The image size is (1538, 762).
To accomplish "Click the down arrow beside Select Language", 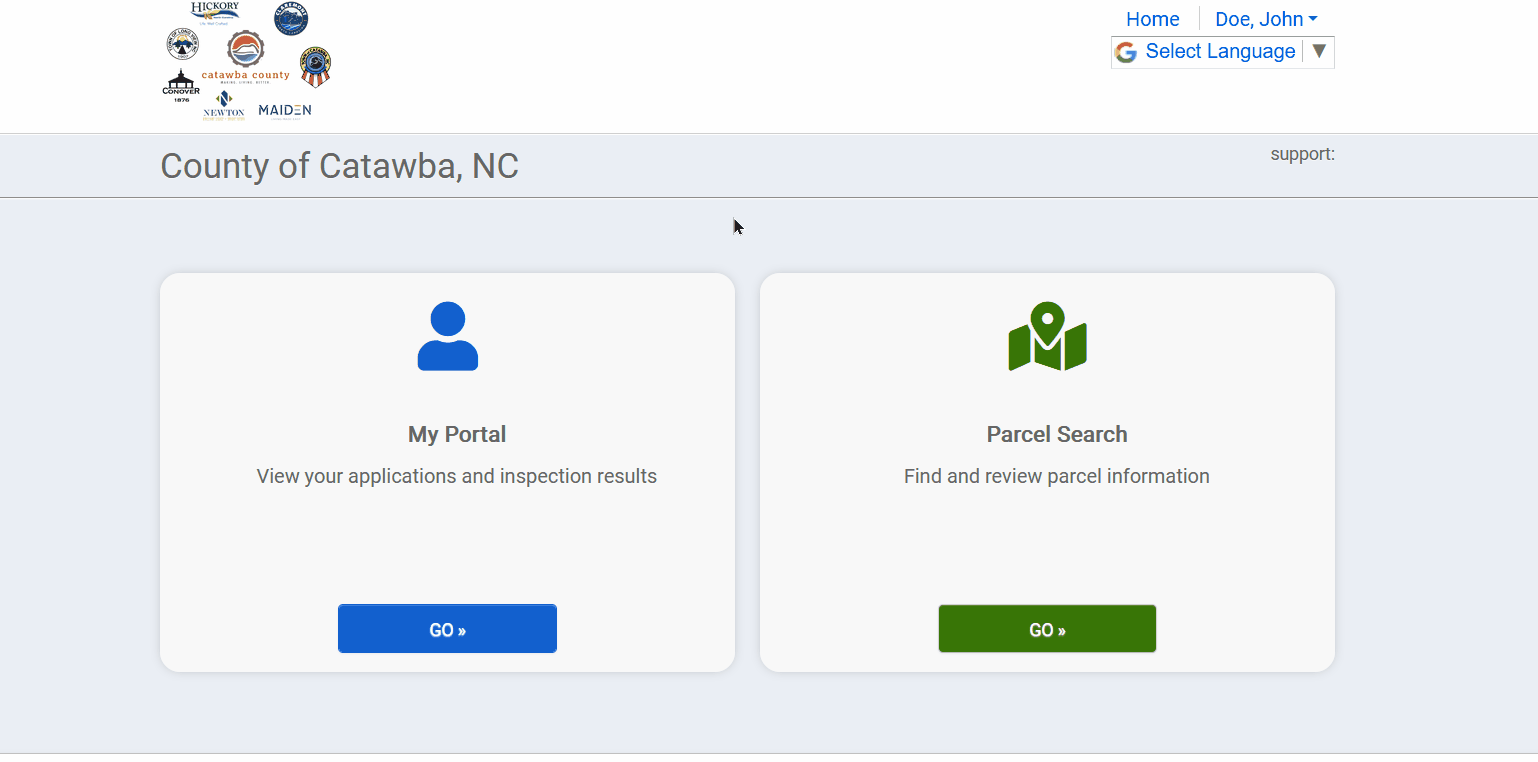I will (x=1319, y=52).
